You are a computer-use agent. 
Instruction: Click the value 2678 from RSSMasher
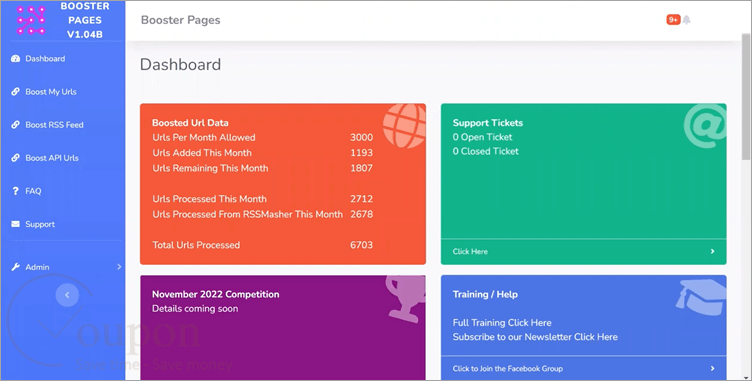[x=362, y=214]
